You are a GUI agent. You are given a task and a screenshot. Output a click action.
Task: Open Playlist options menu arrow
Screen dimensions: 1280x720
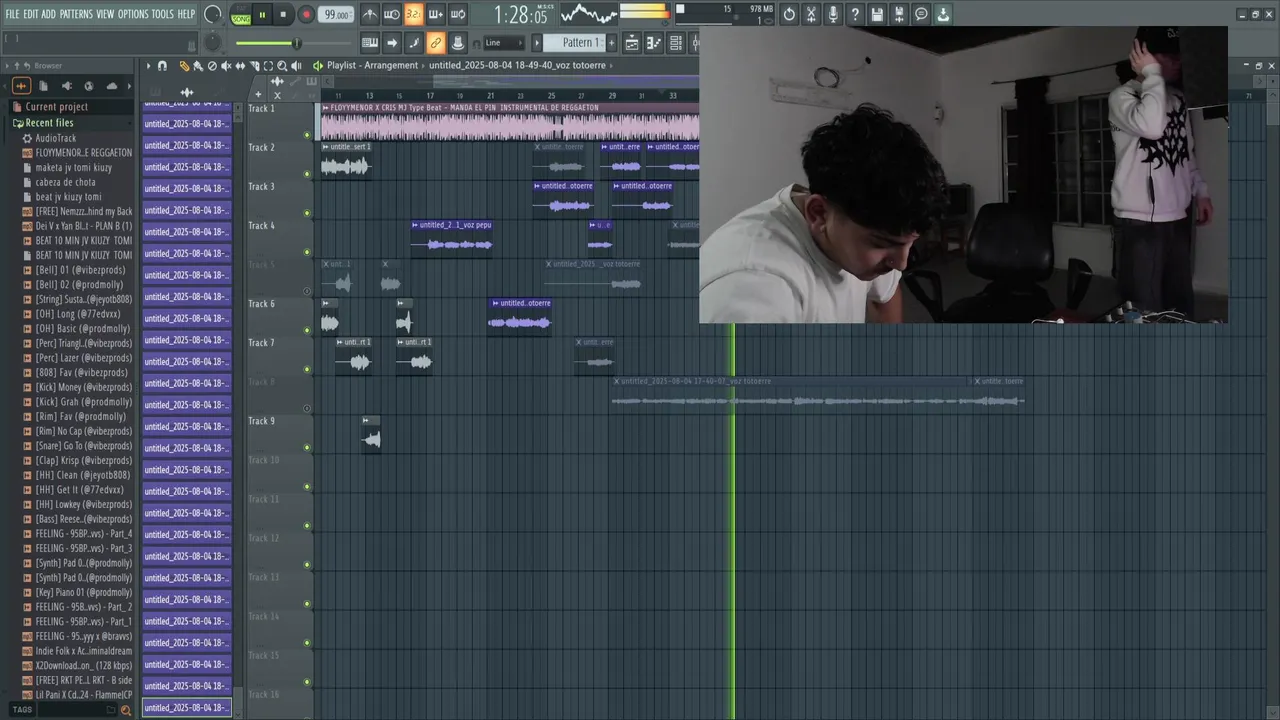148,66
